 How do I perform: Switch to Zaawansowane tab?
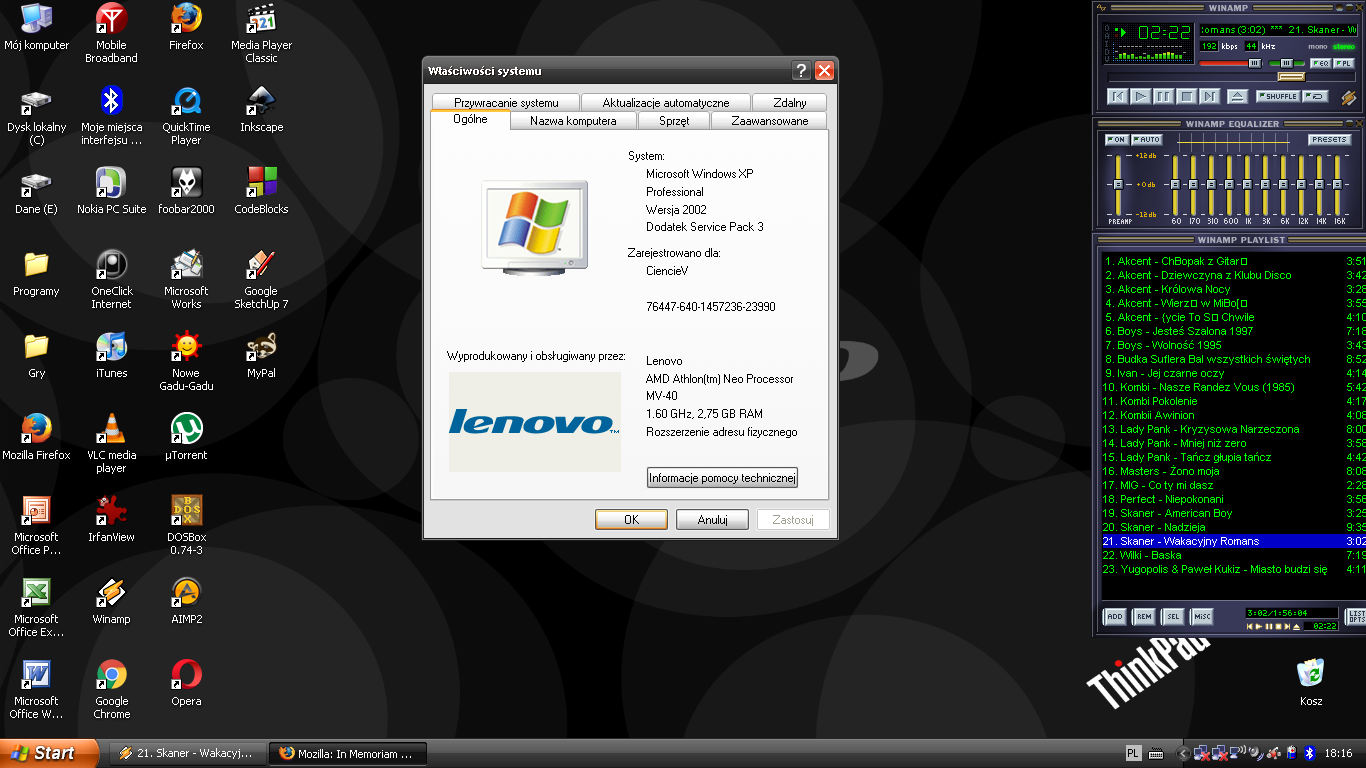tap(769, 121)
